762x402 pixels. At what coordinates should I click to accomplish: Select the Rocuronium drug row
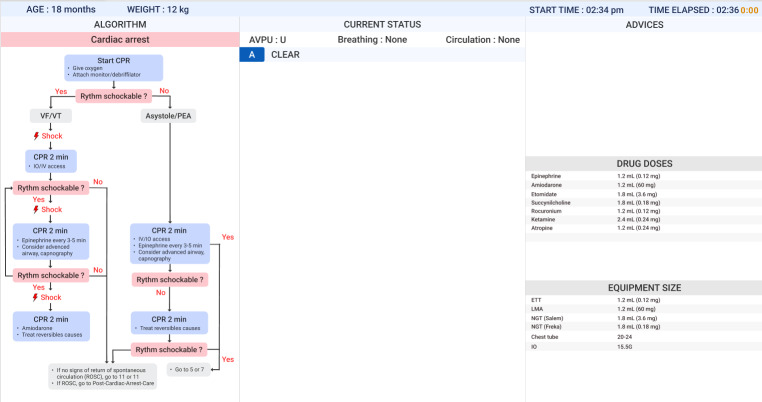(x=644, y=211)
